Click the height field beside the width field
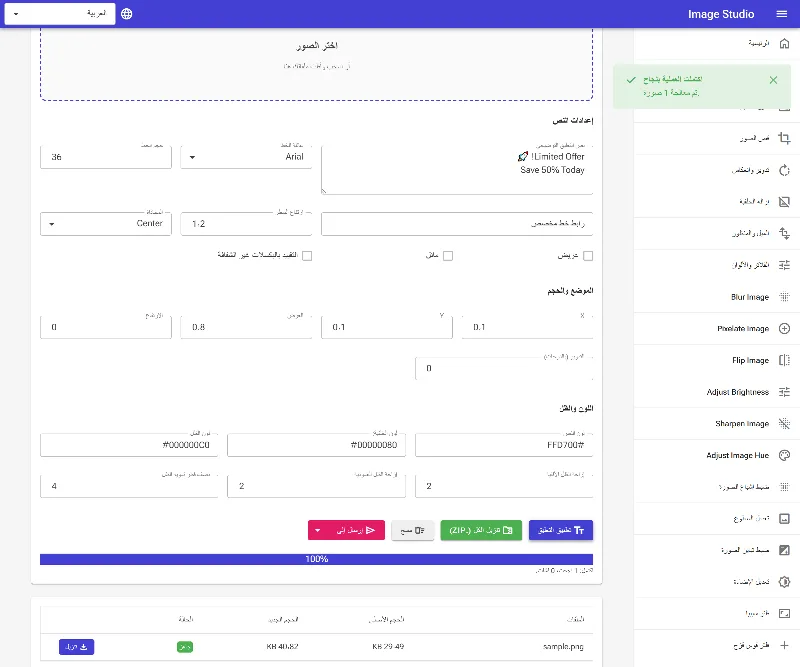Screen dimensions: 800x667 (x=106, y=327)
